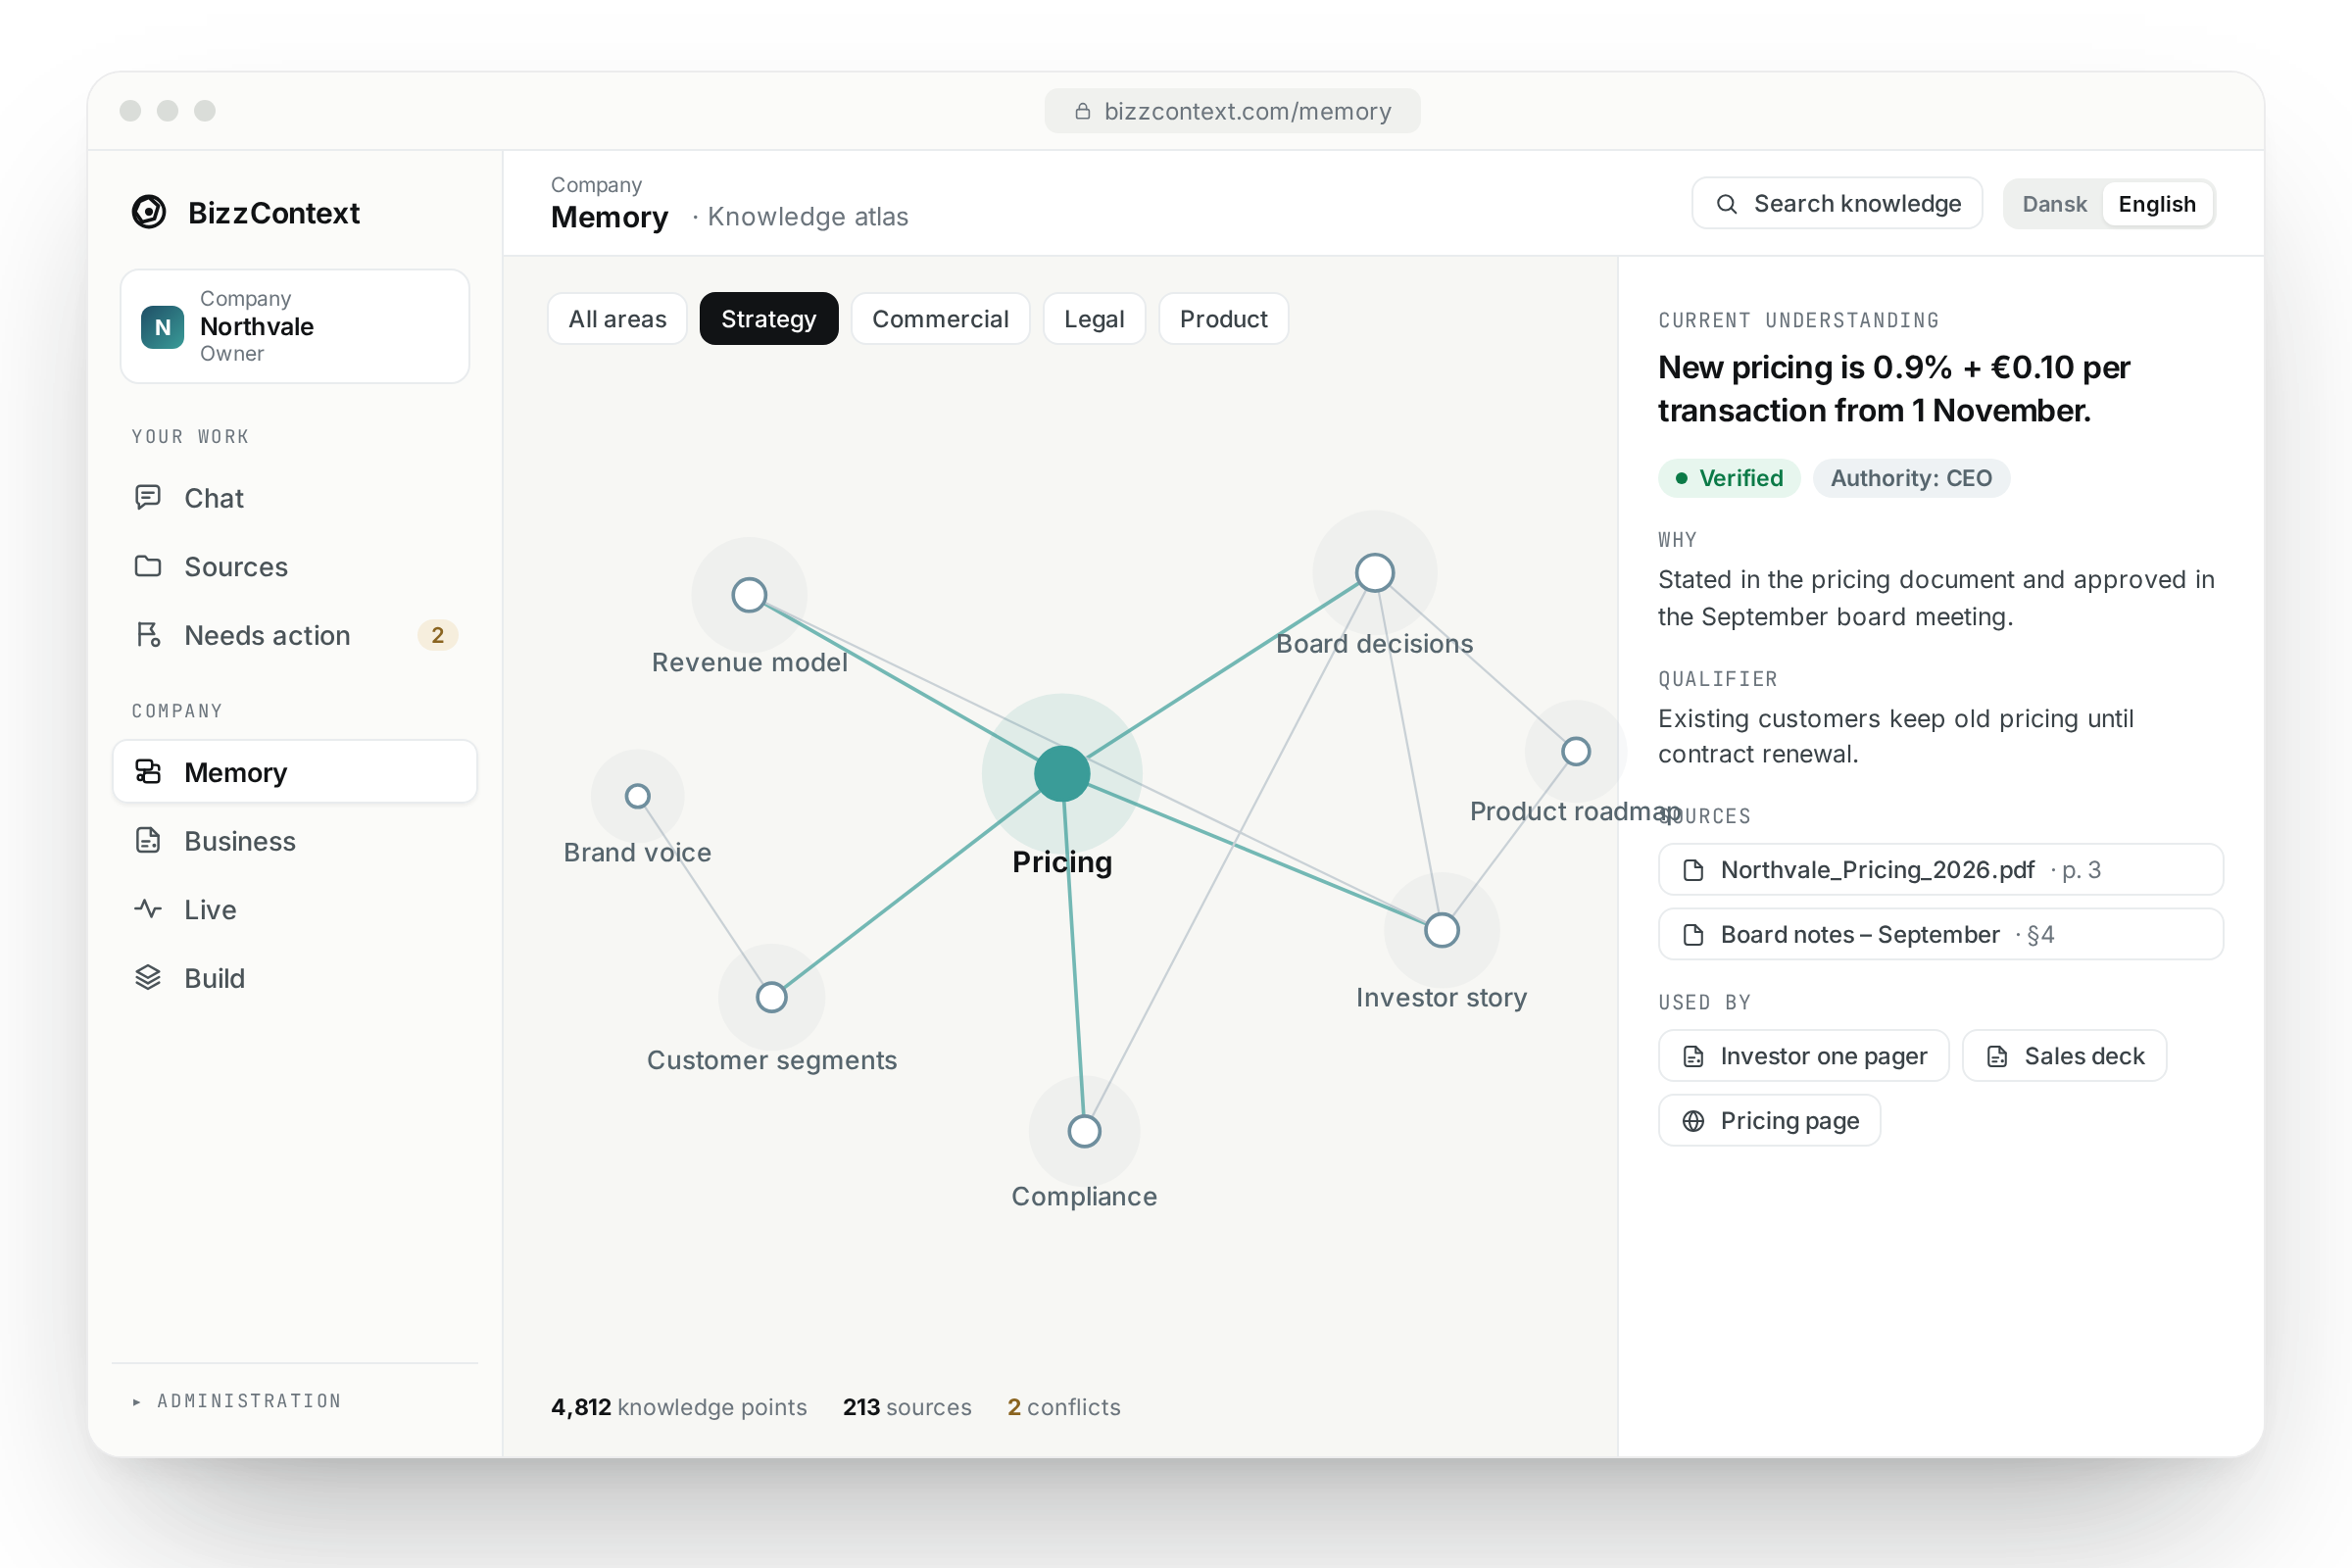Open the Pricing page chip

[1769, 1121]
